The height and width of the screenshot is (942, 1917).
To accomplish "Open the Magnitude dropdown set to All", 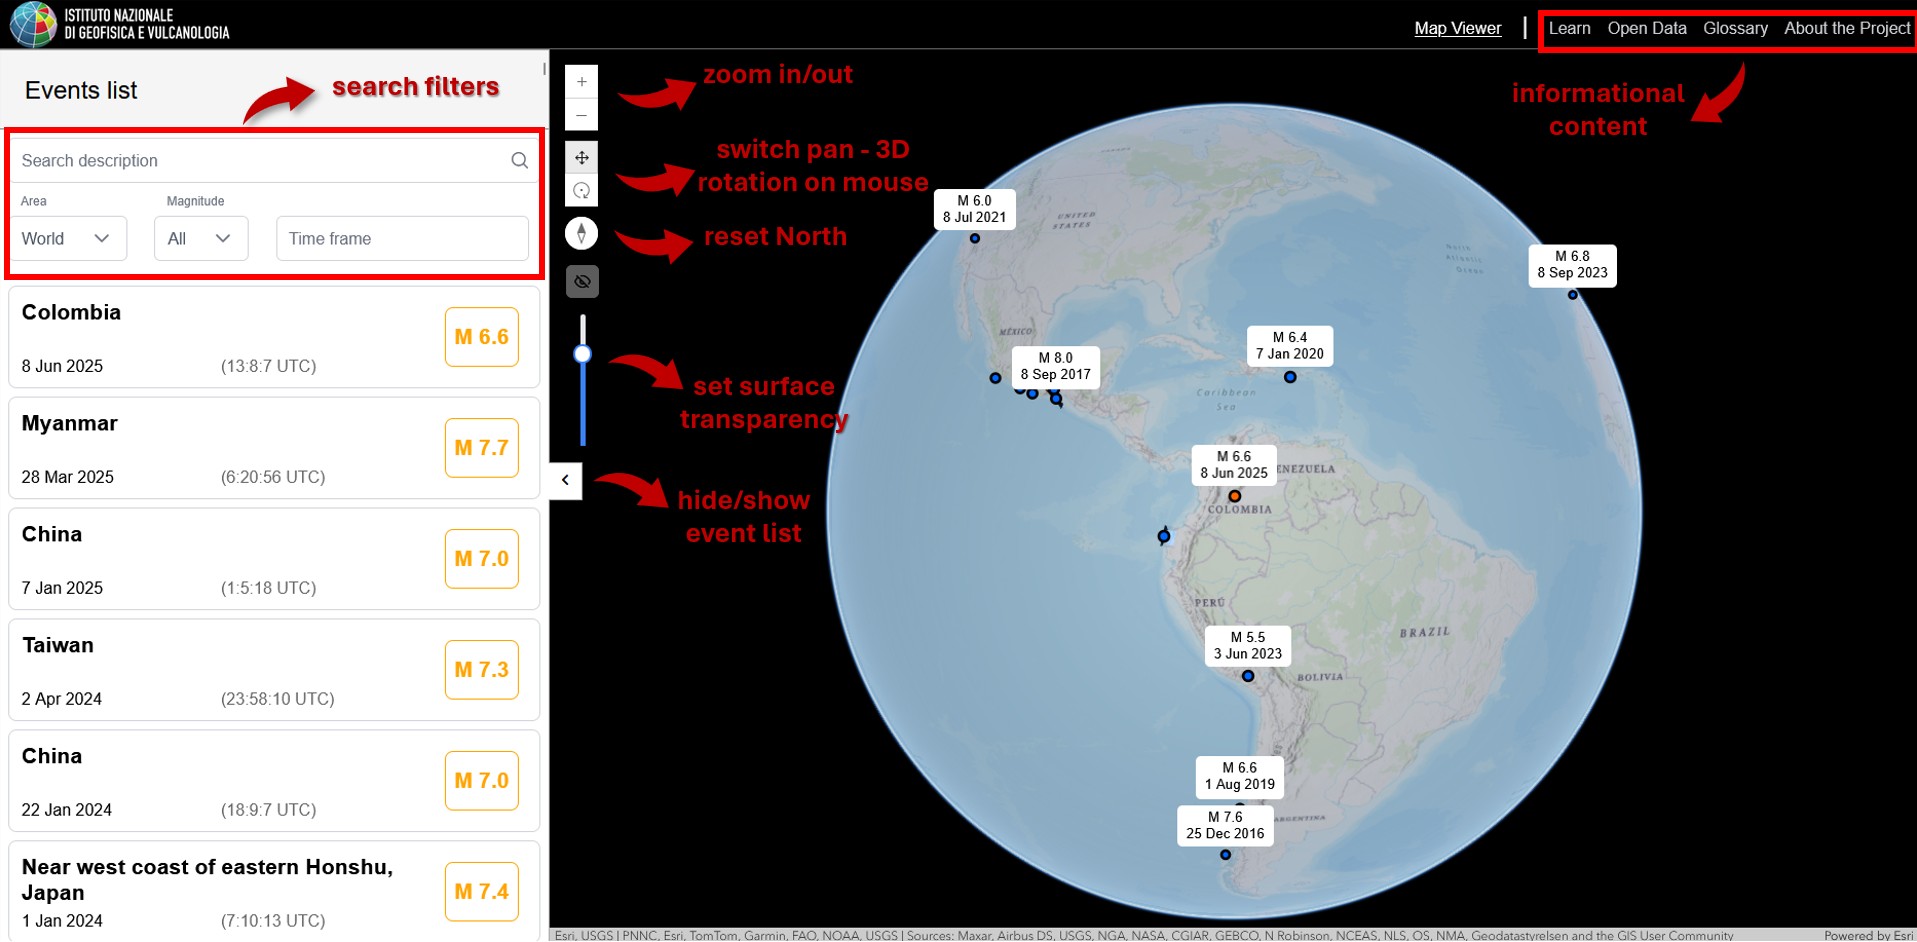I will [x=200, y=239].
